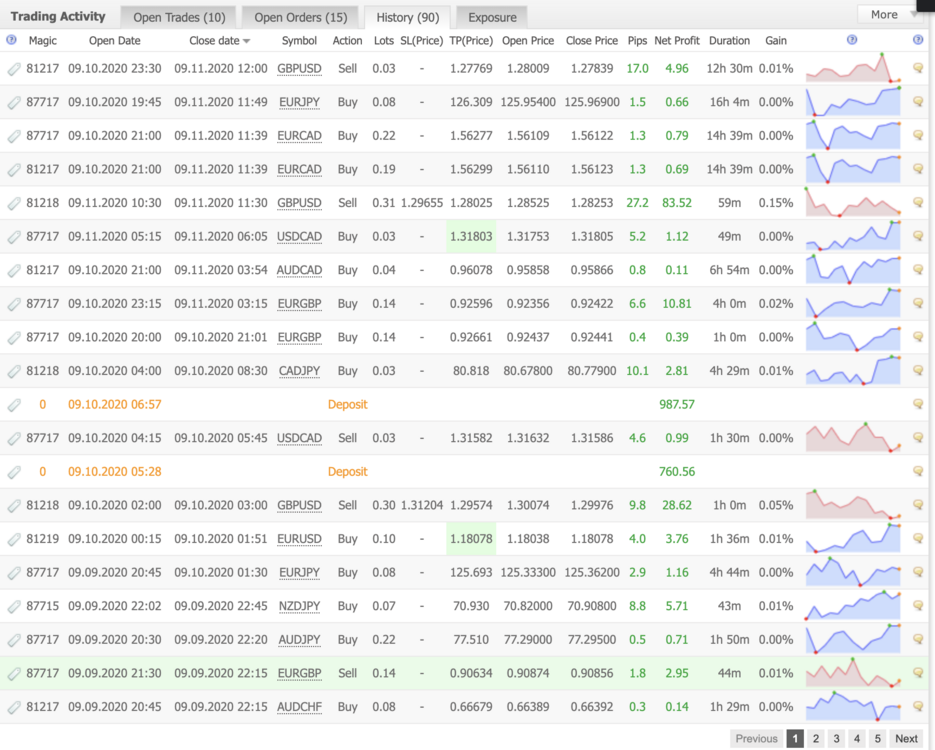View the mini chart for the USDCAD 0.99 trade
This screenshot has width=935, height=750.
[x=853, y=438]
